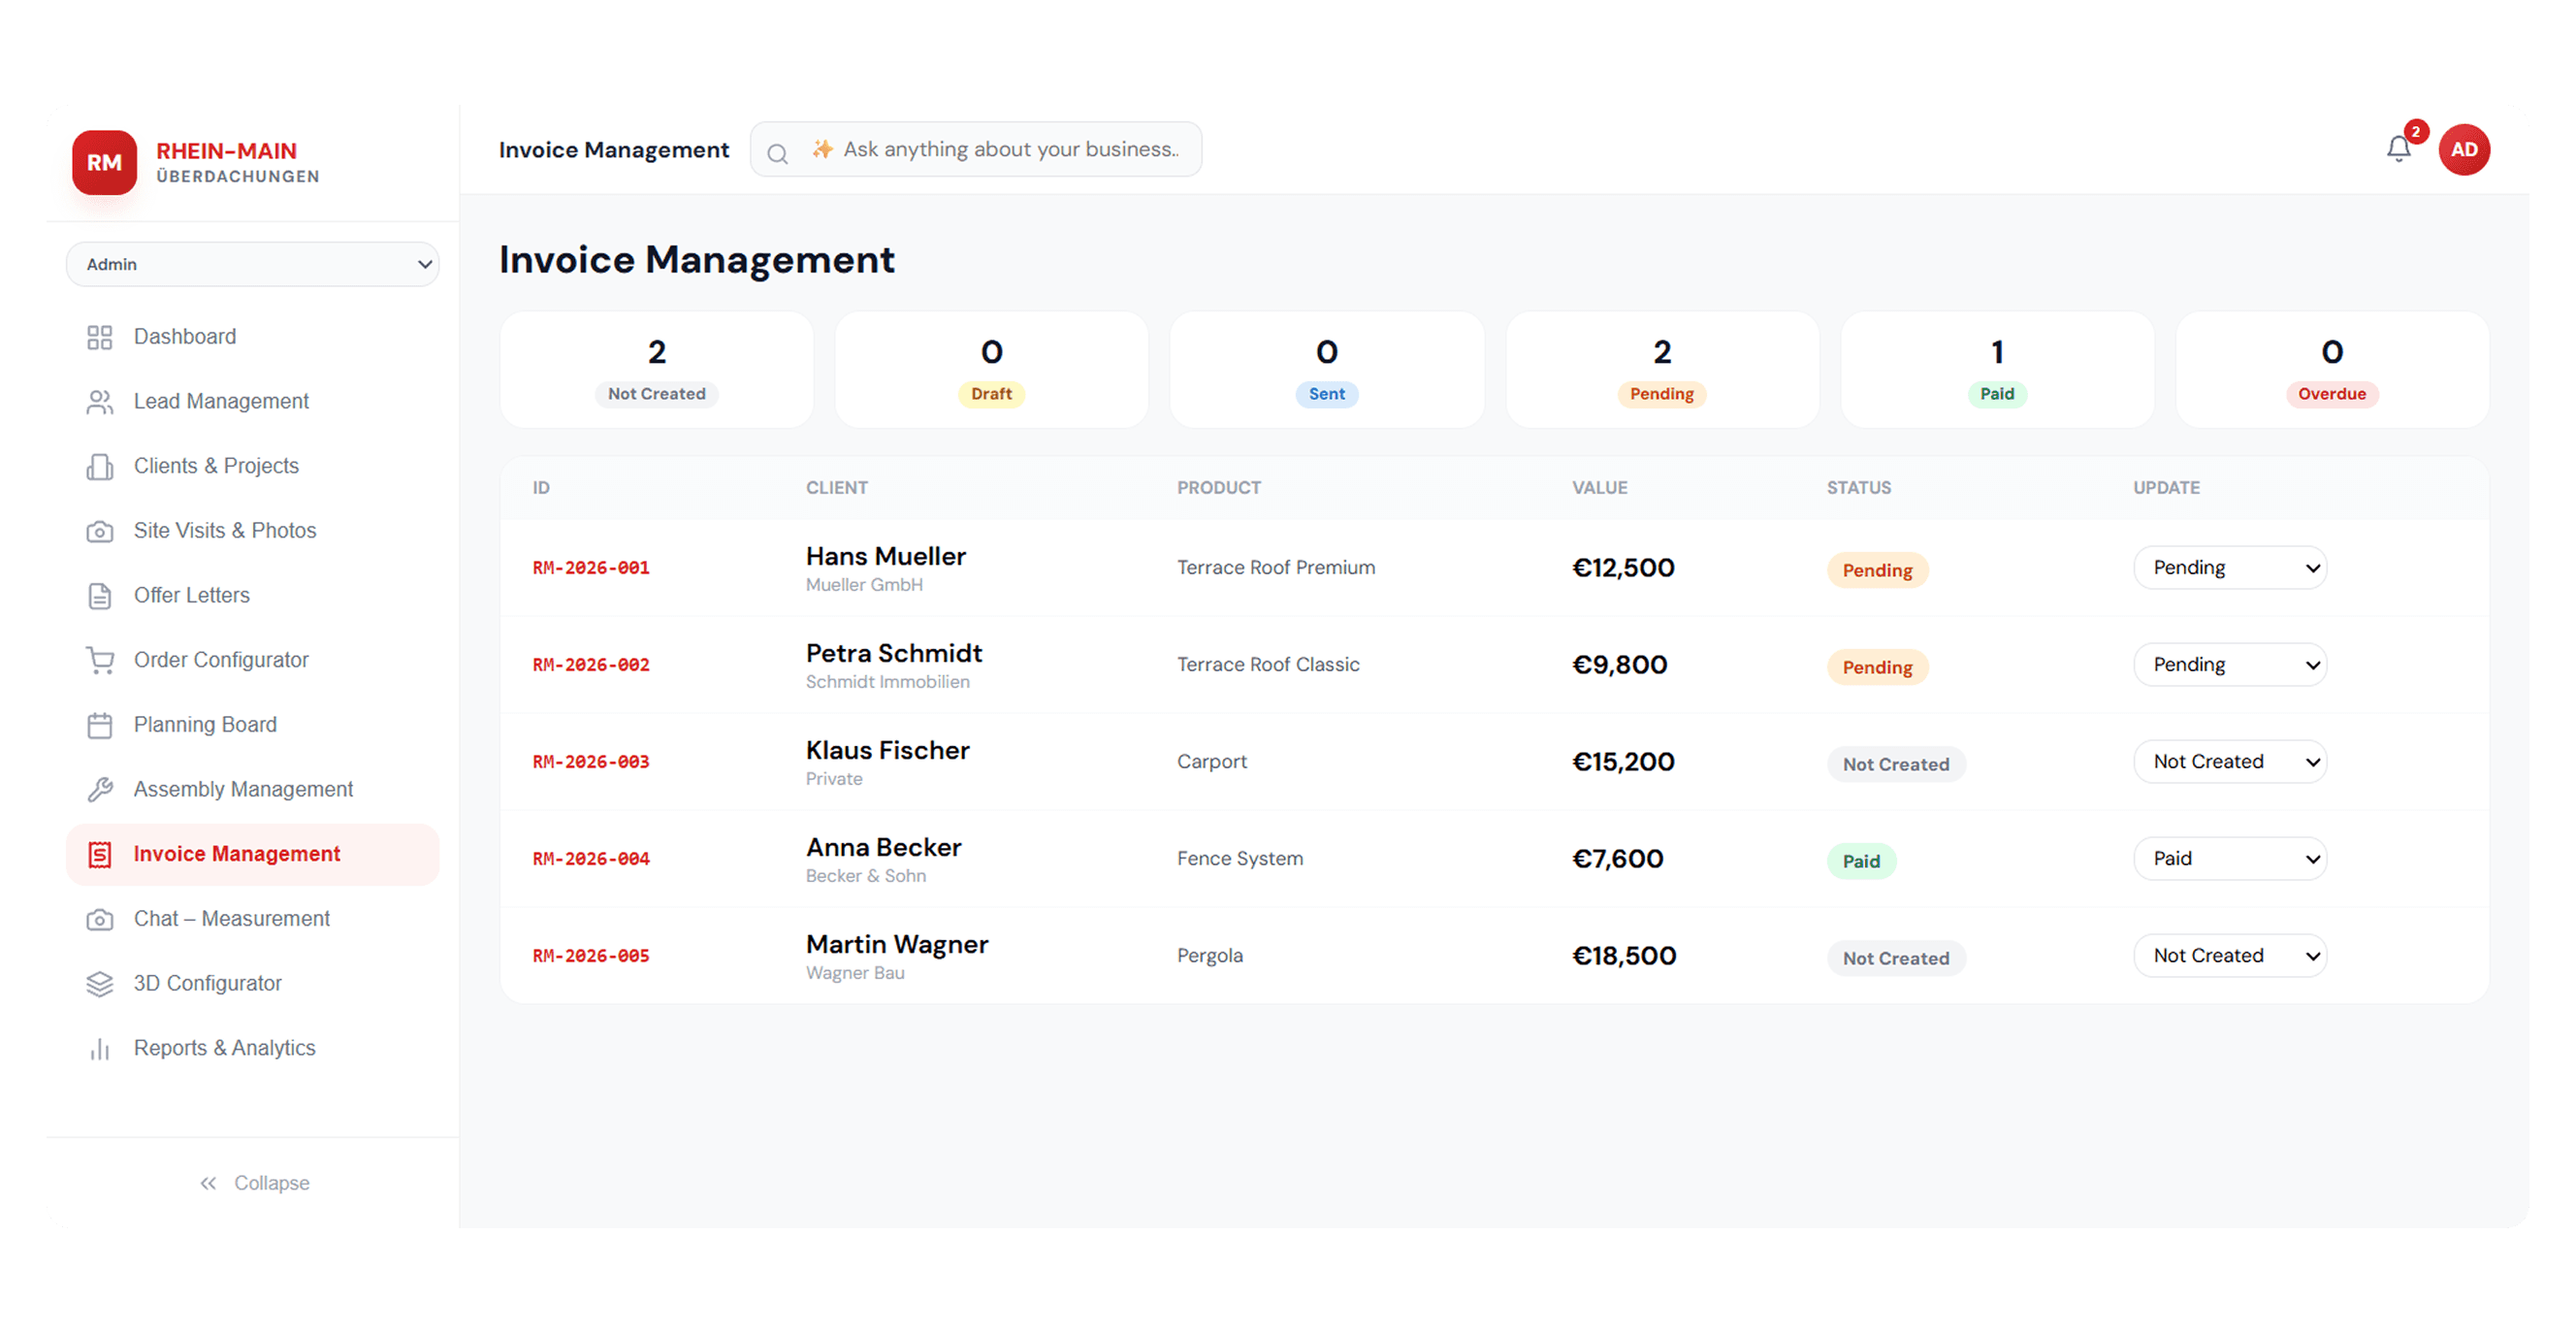Open Reports & Analytics
The width and height of the screenshot is (2576, 1333).
(x=252, y=1049)
